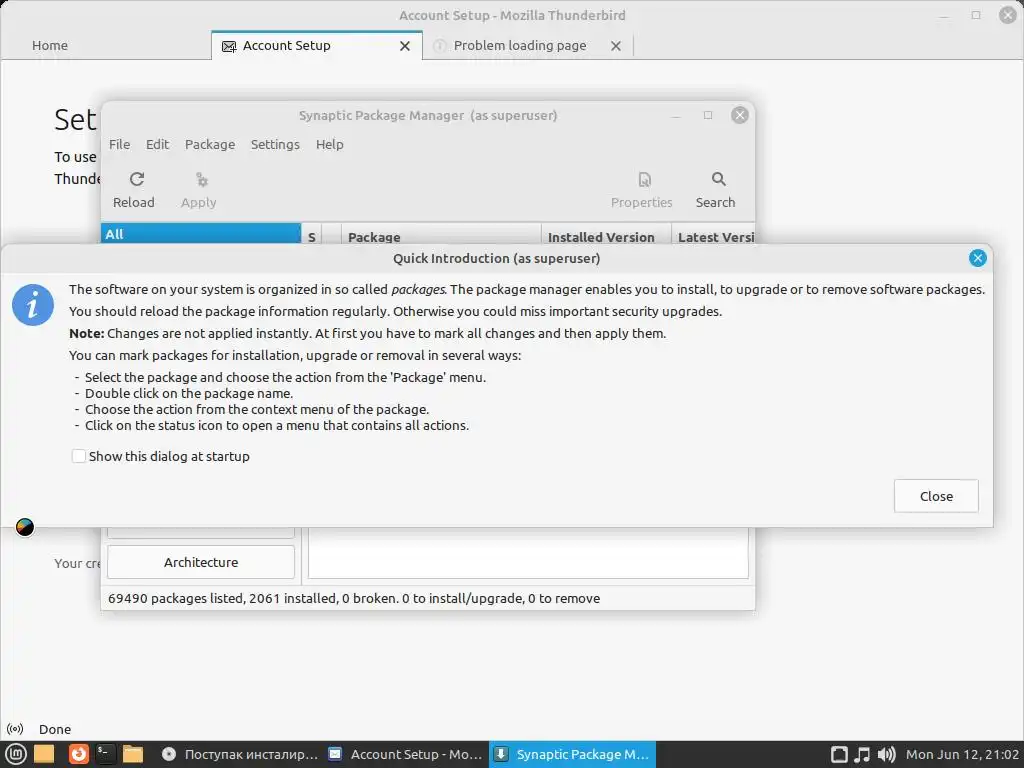Show desktop via taskbar folder icon
Screen dimensions: 1024x768
pos(44,754)
